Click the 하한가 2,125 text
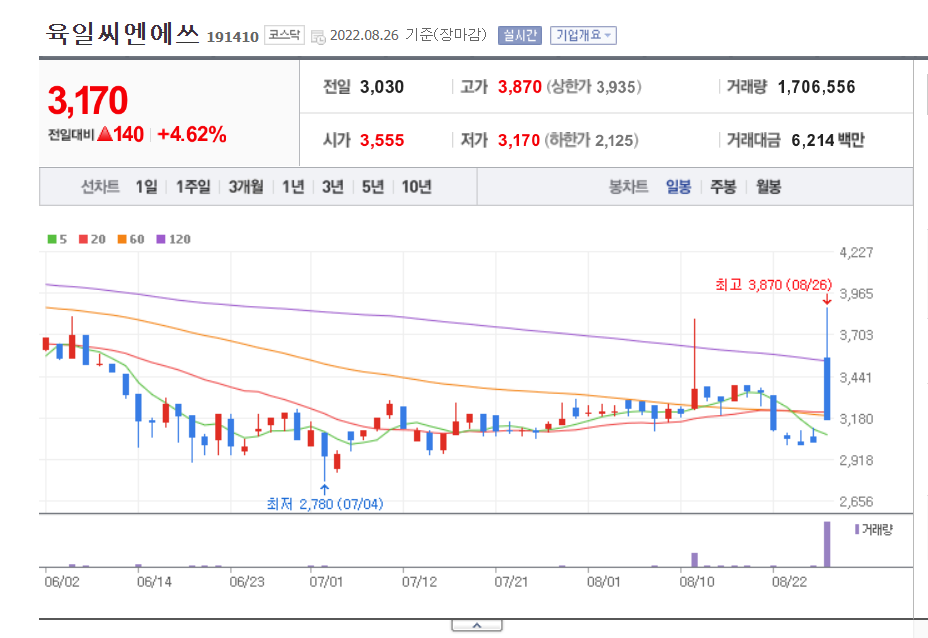 pos(592,140)
